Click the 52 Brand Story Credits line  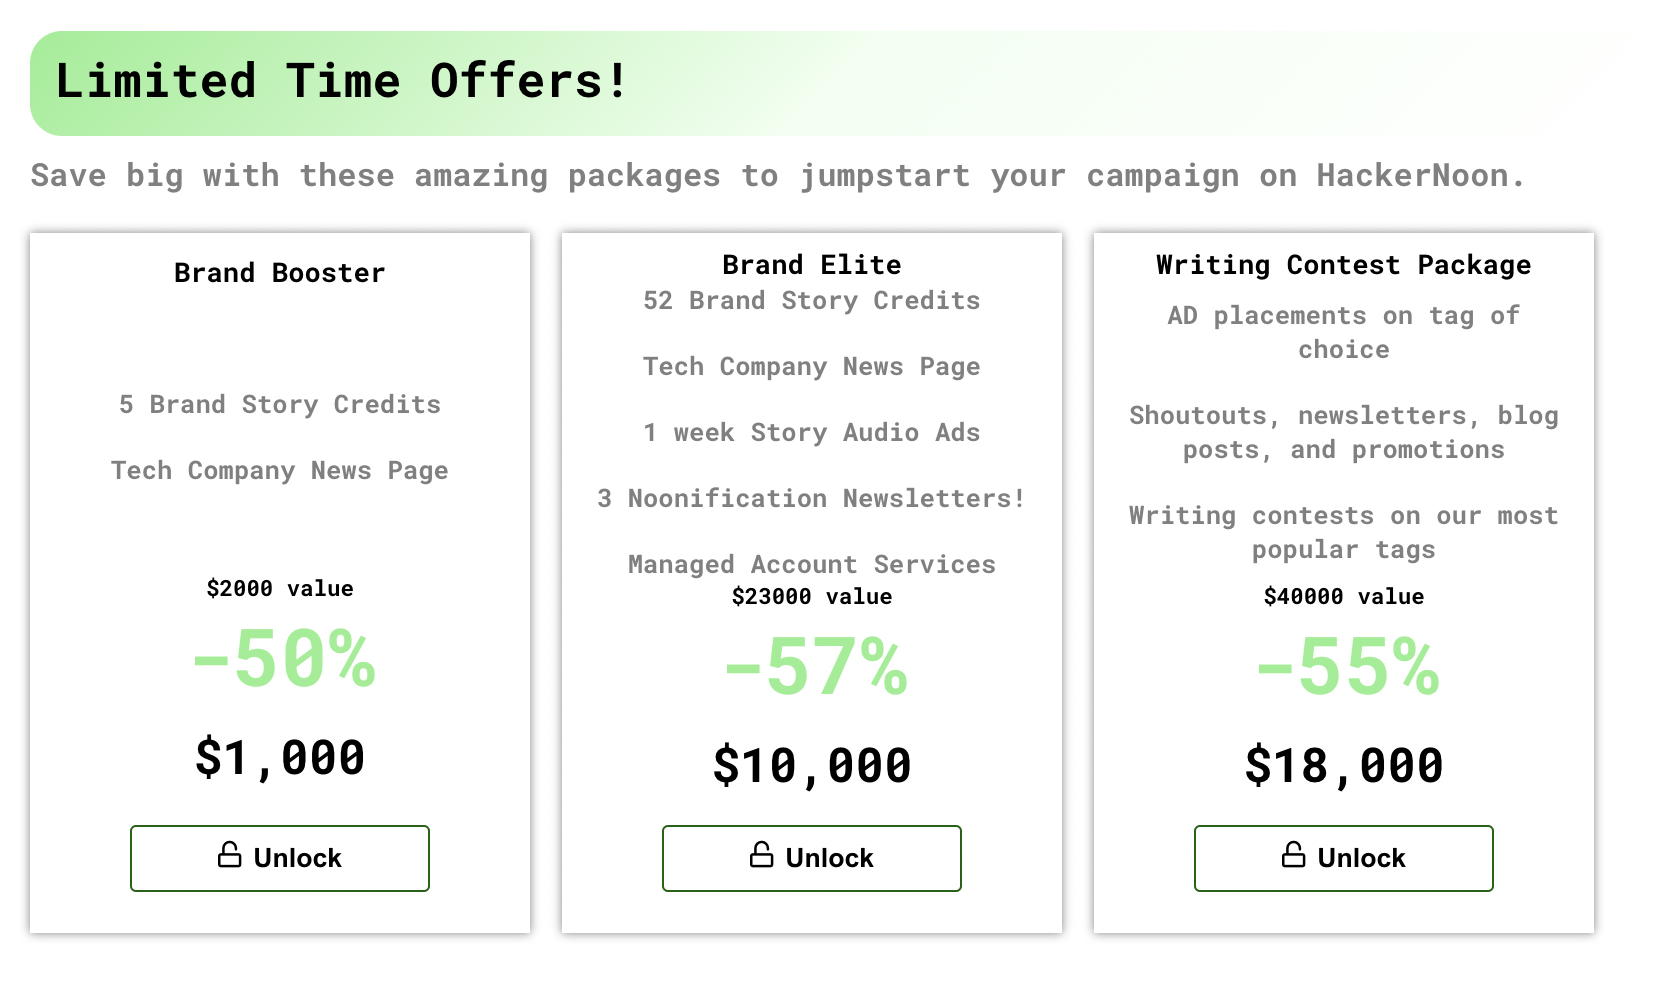[x=812, y=301]
